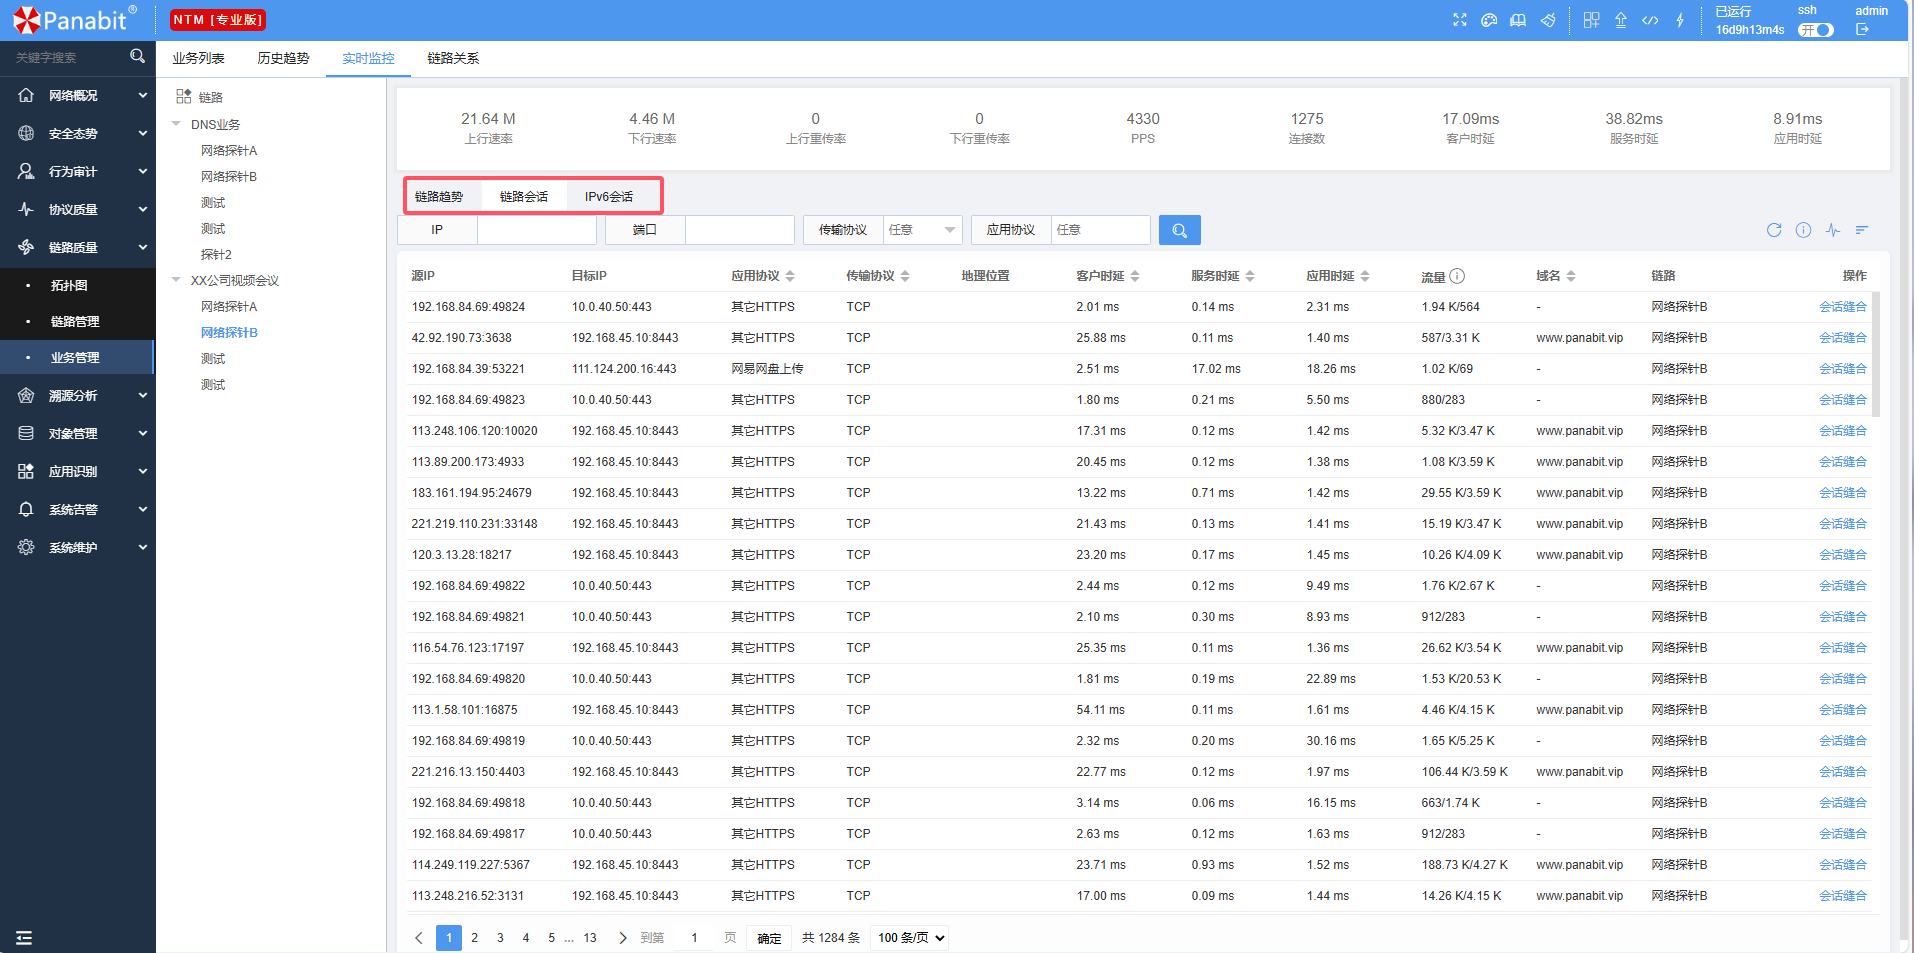Click the 确定 pagination button
The height and width of the screenshot is (953, 1914).
coord(769,938)
